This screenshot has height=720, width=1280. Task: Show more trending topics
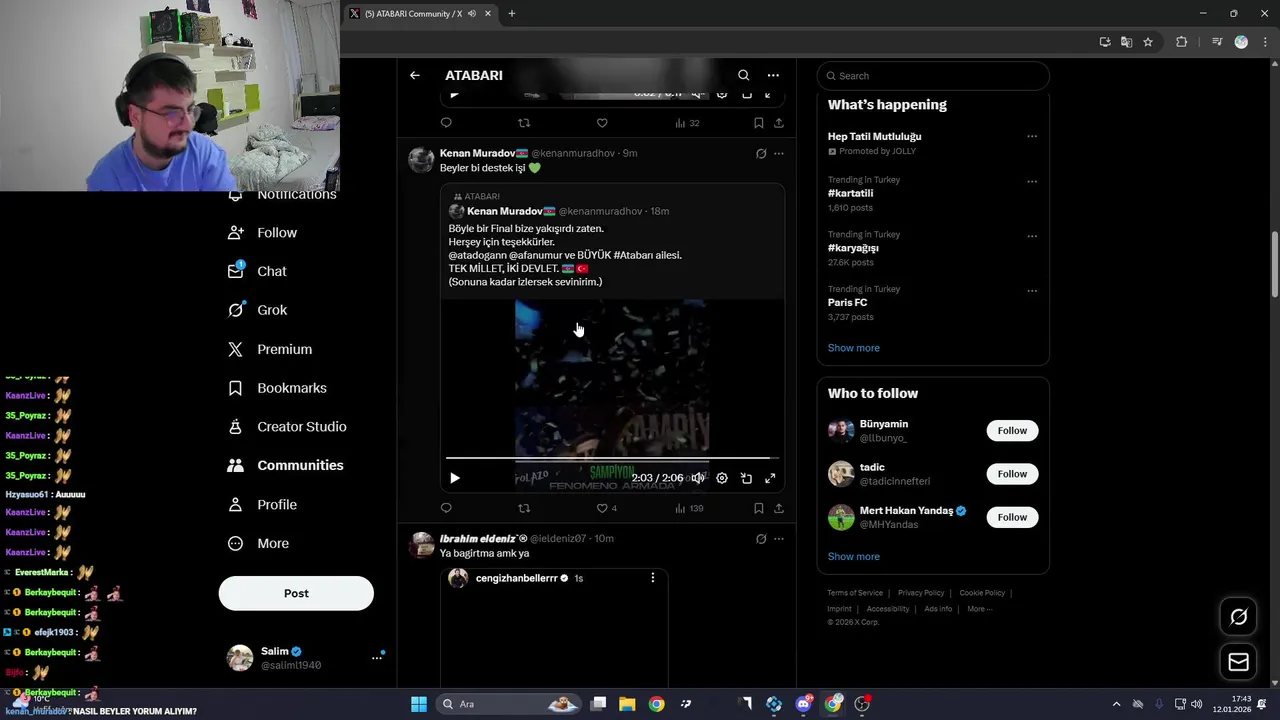[853, 348]
